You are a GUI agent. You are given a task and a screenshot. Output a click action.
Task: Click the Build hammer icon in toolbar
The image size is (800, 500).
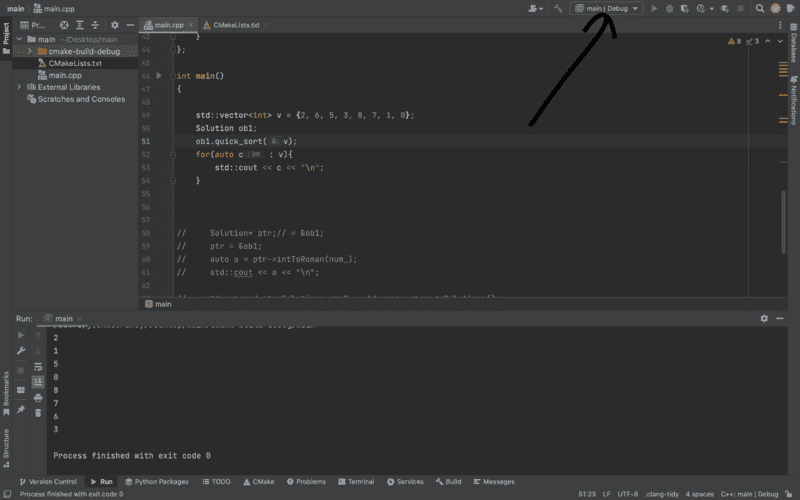point(558,8)
